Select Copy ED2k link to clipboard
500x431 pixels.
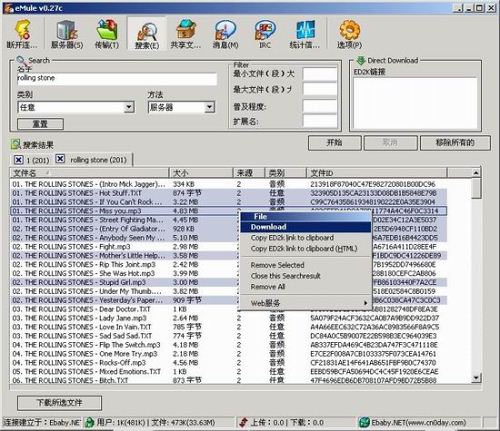(305, 238)
